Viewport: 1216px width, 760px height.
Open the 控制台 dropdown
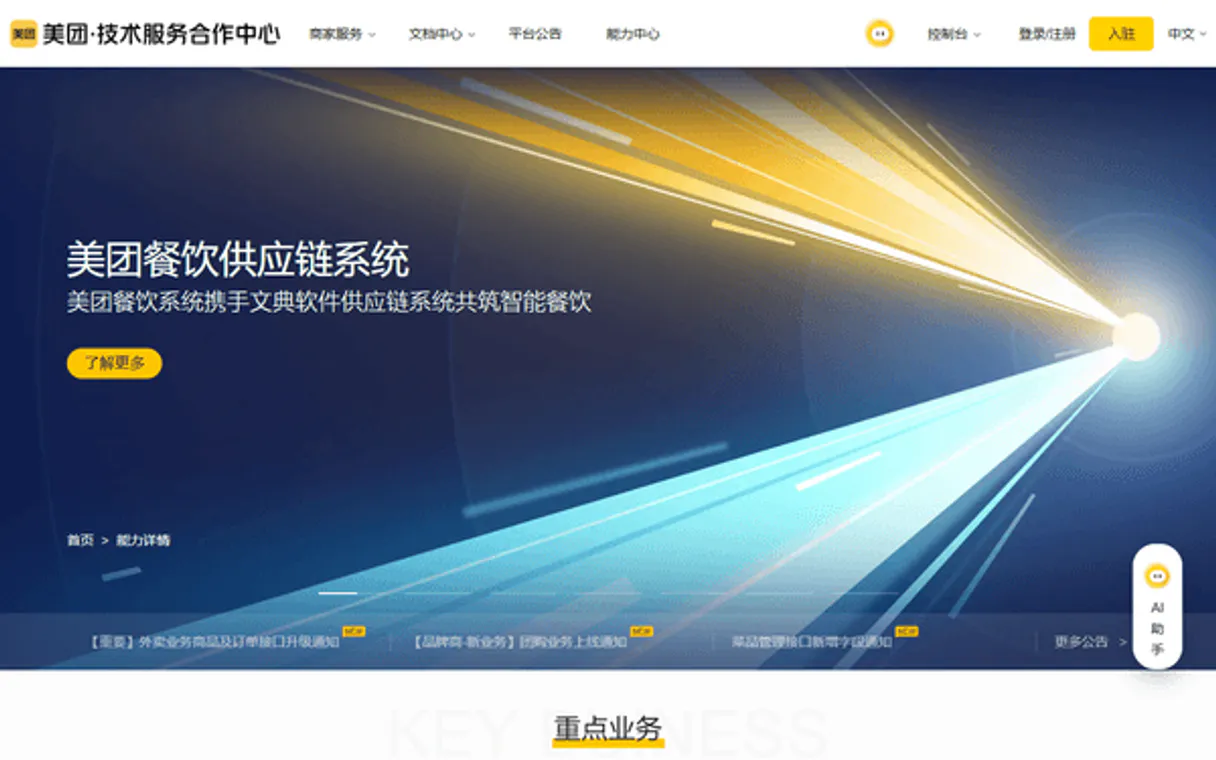tap(953, 34)
